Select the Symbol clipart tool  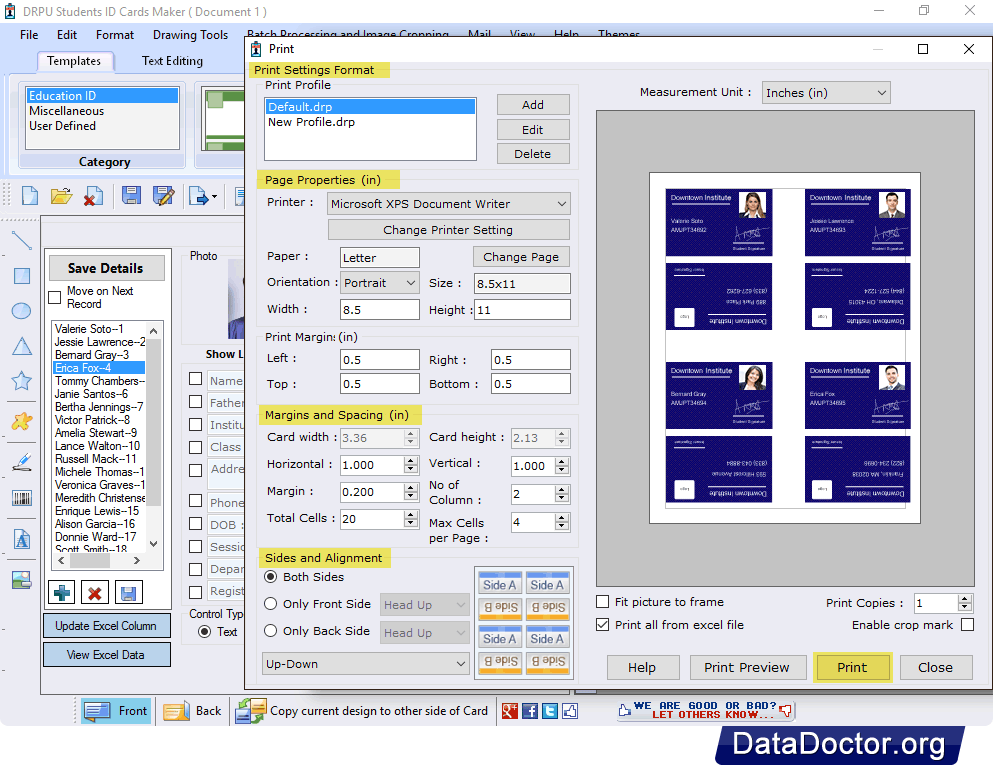22,420
